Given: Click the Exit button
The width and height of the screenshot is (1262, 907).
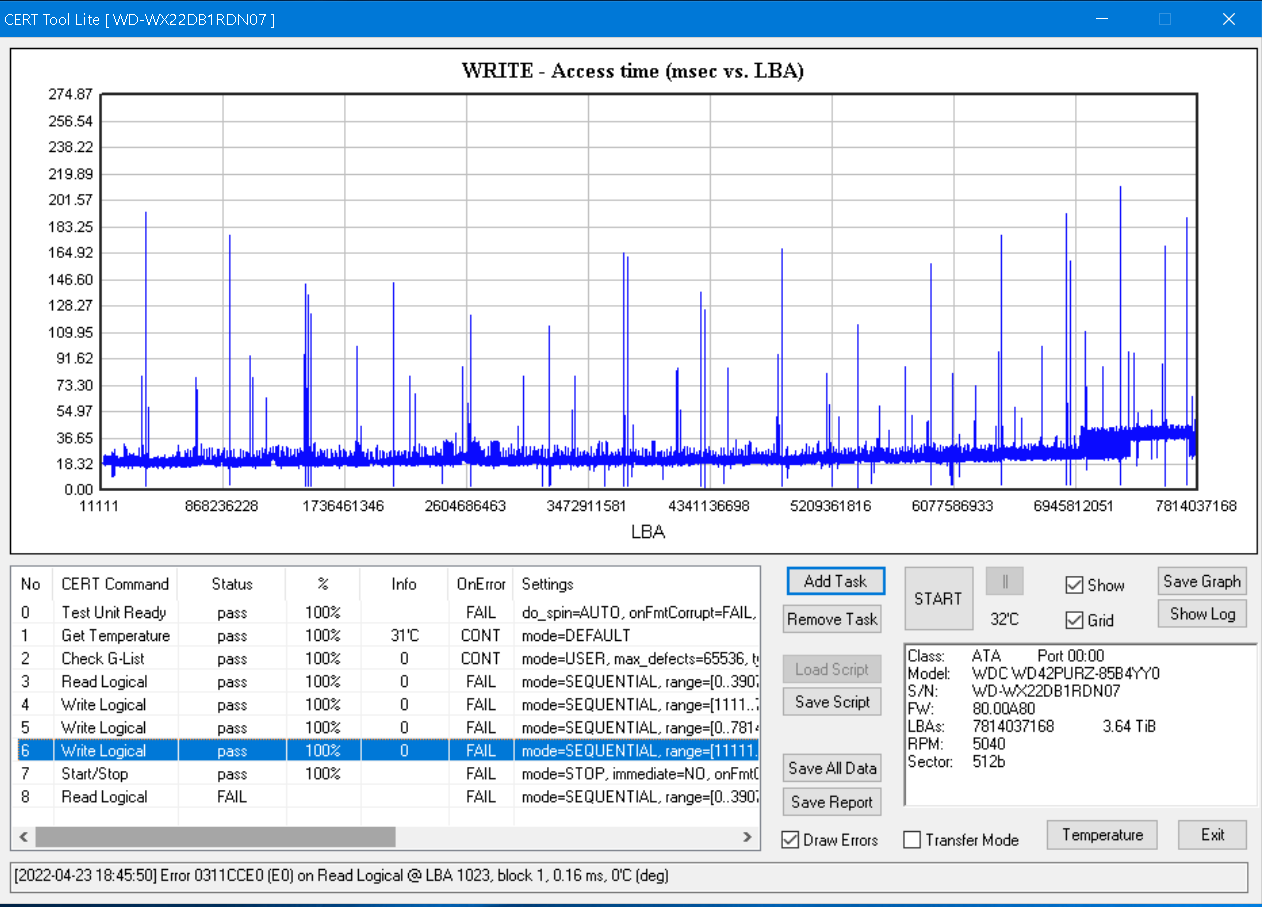Looking at the screenshot, I should [x=1212, y=835].
